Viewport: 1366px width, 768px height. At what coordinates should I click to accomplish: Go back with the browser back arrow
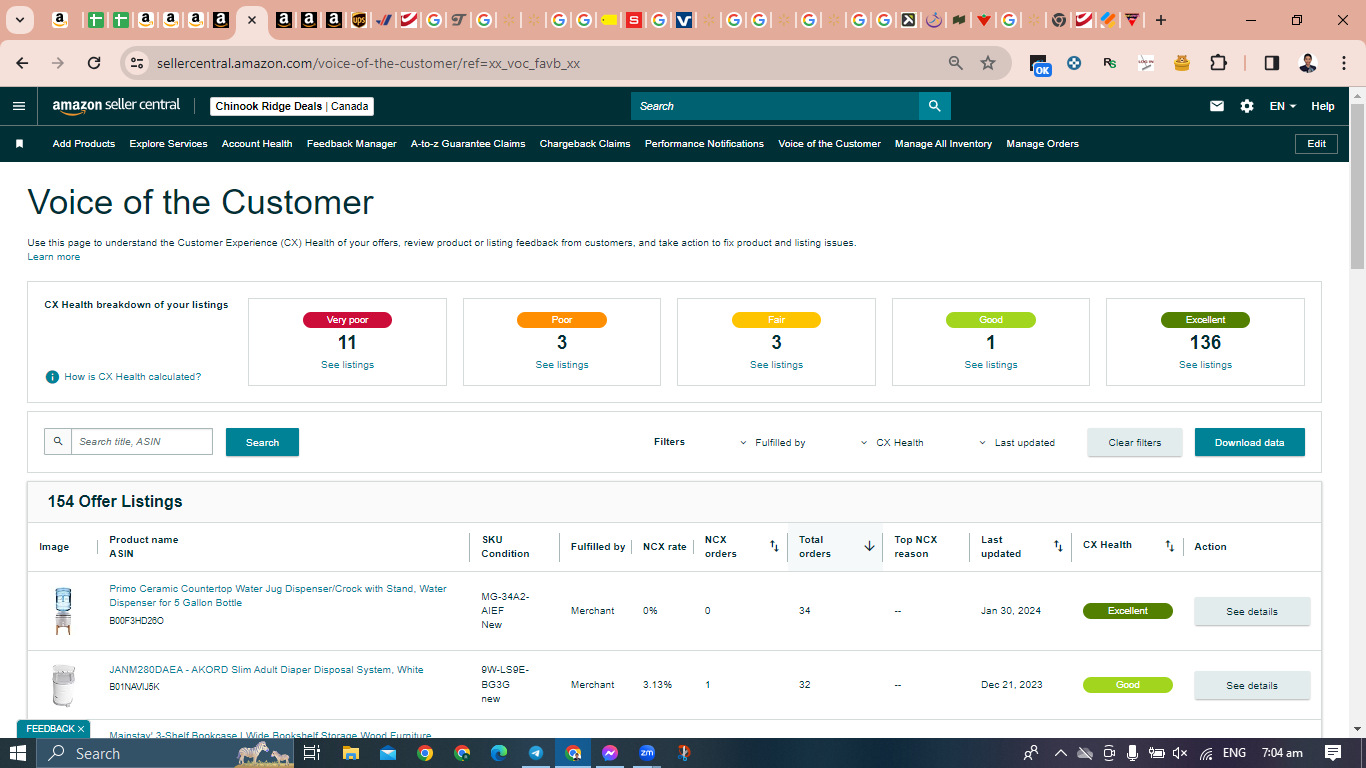tap(22, 63)
